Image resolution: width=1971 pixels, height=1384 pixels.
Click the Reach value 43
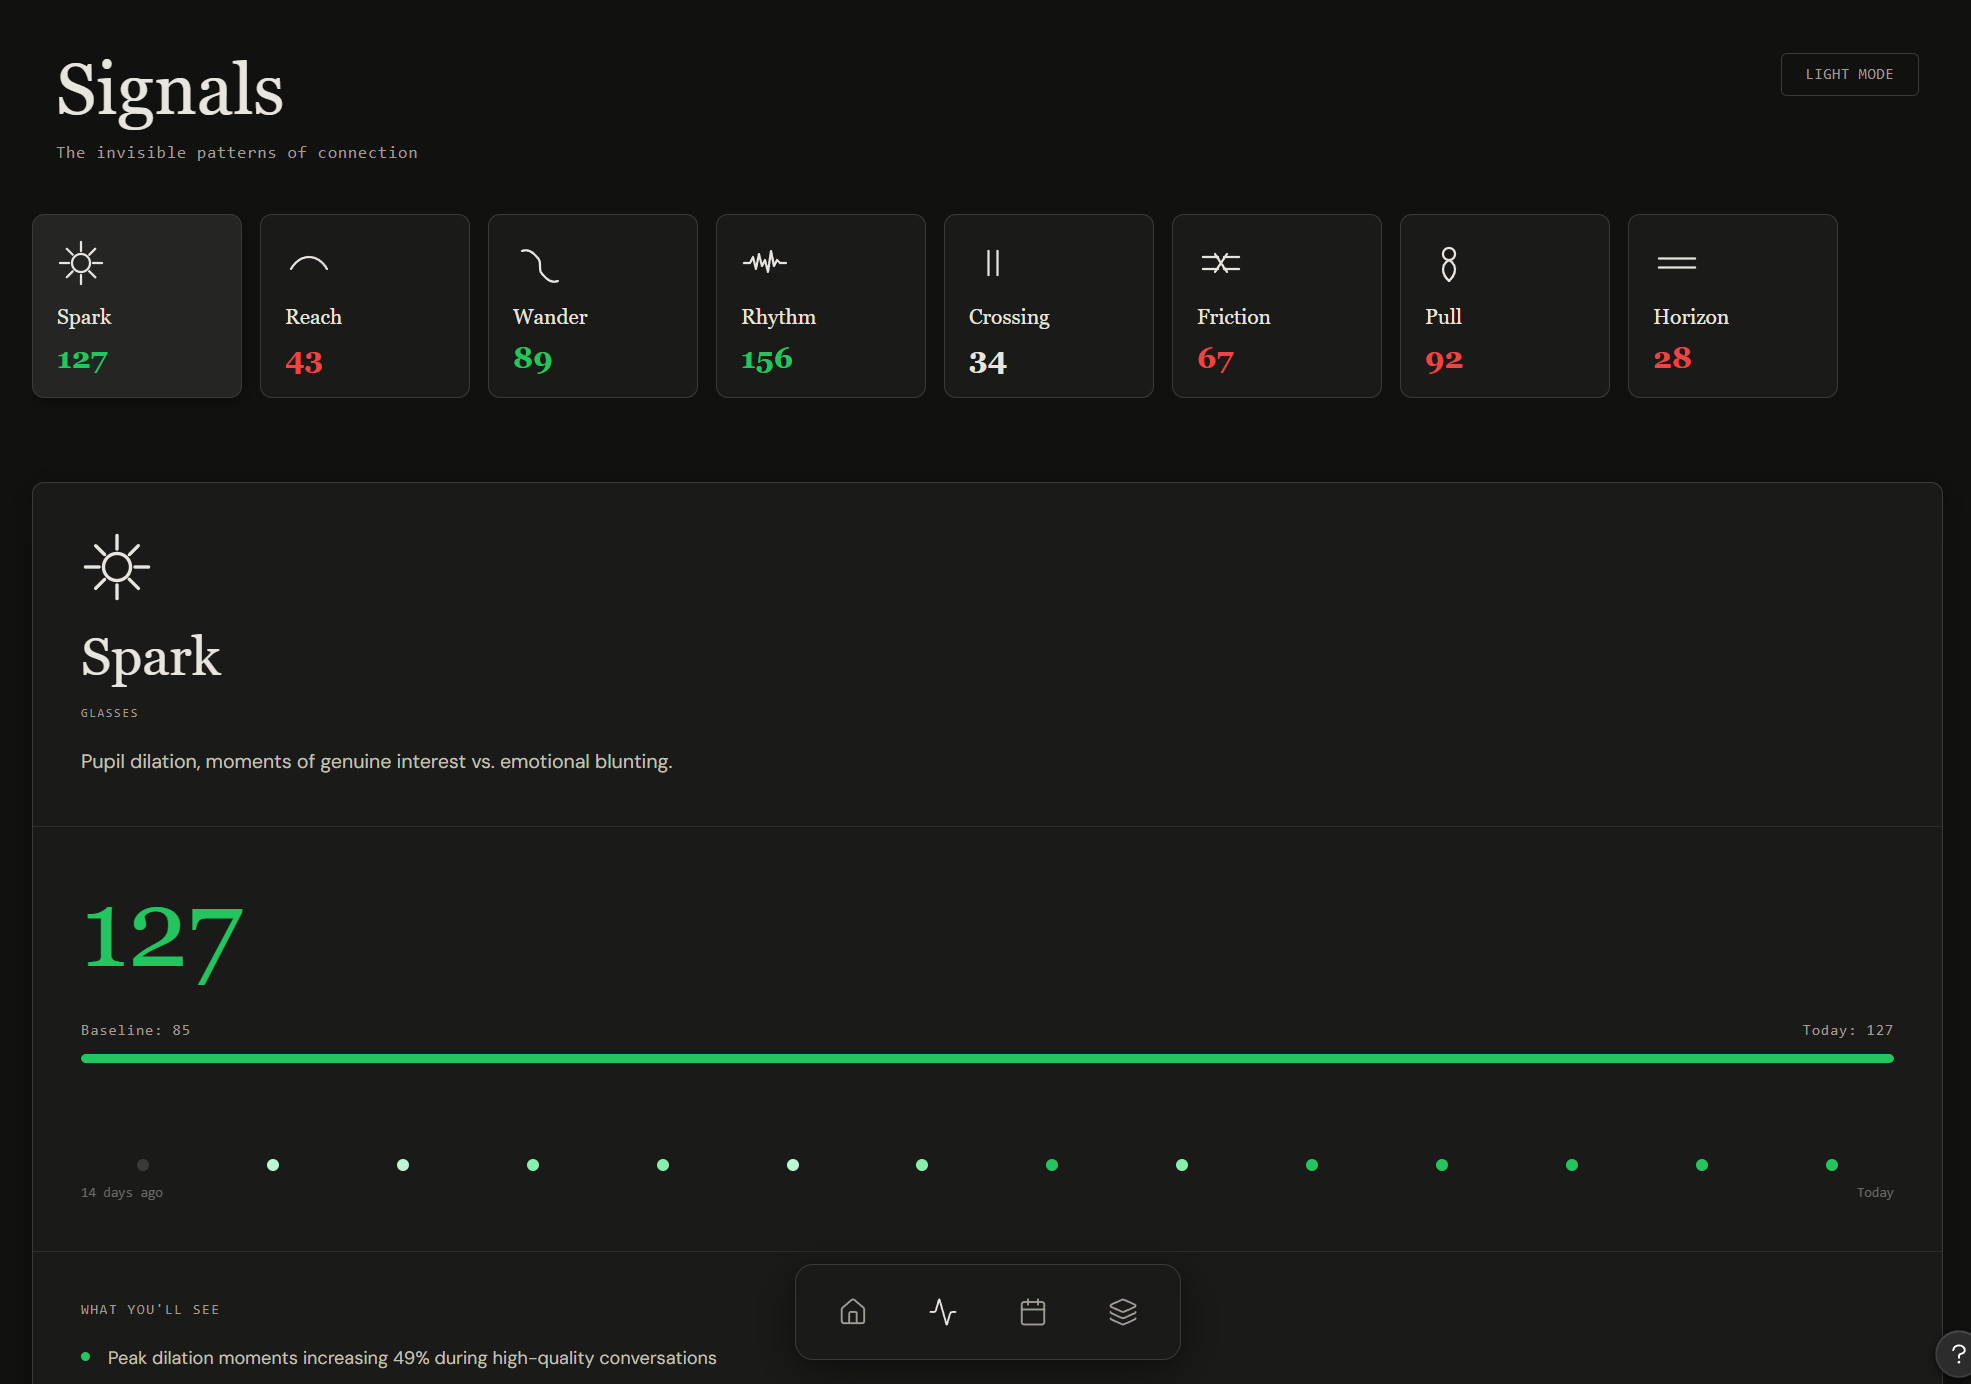point(304,362)
